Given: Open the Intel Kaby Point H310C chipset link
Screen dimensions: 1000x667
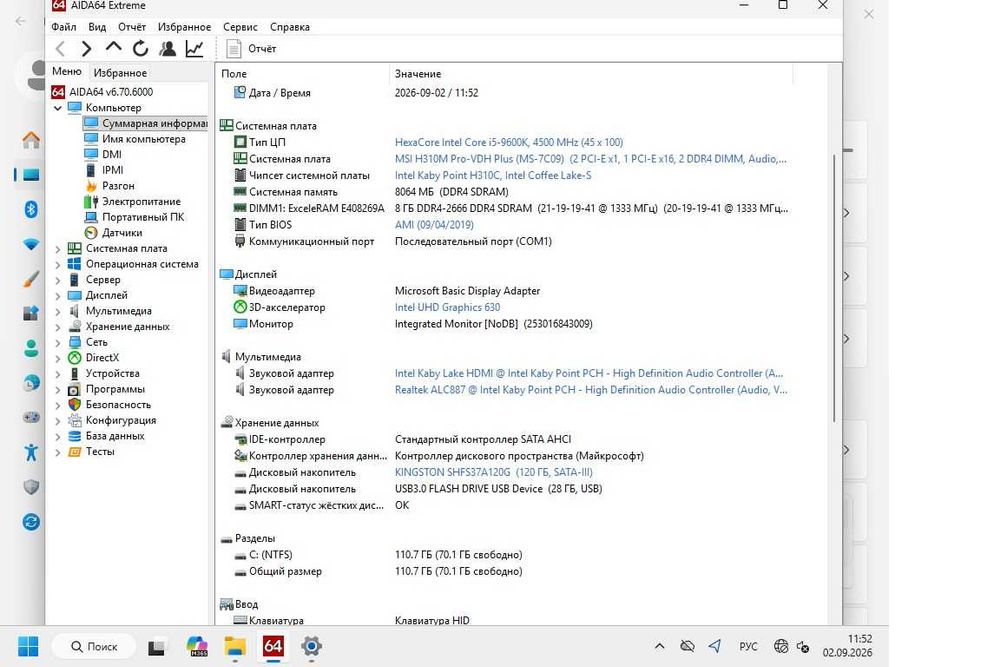Looking at the screenshot, I should 492,175.
